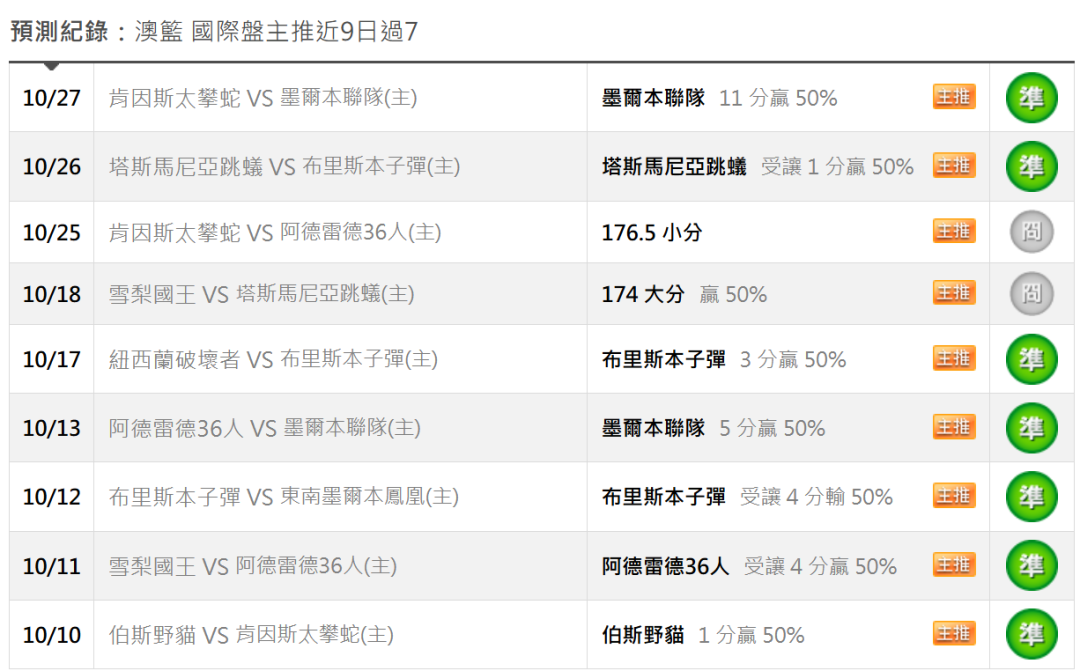Image resolution: width=1080 pixels, height=671 pixels.
Task: Click the dark triangle marker under the heading
Action: [51, 66]
